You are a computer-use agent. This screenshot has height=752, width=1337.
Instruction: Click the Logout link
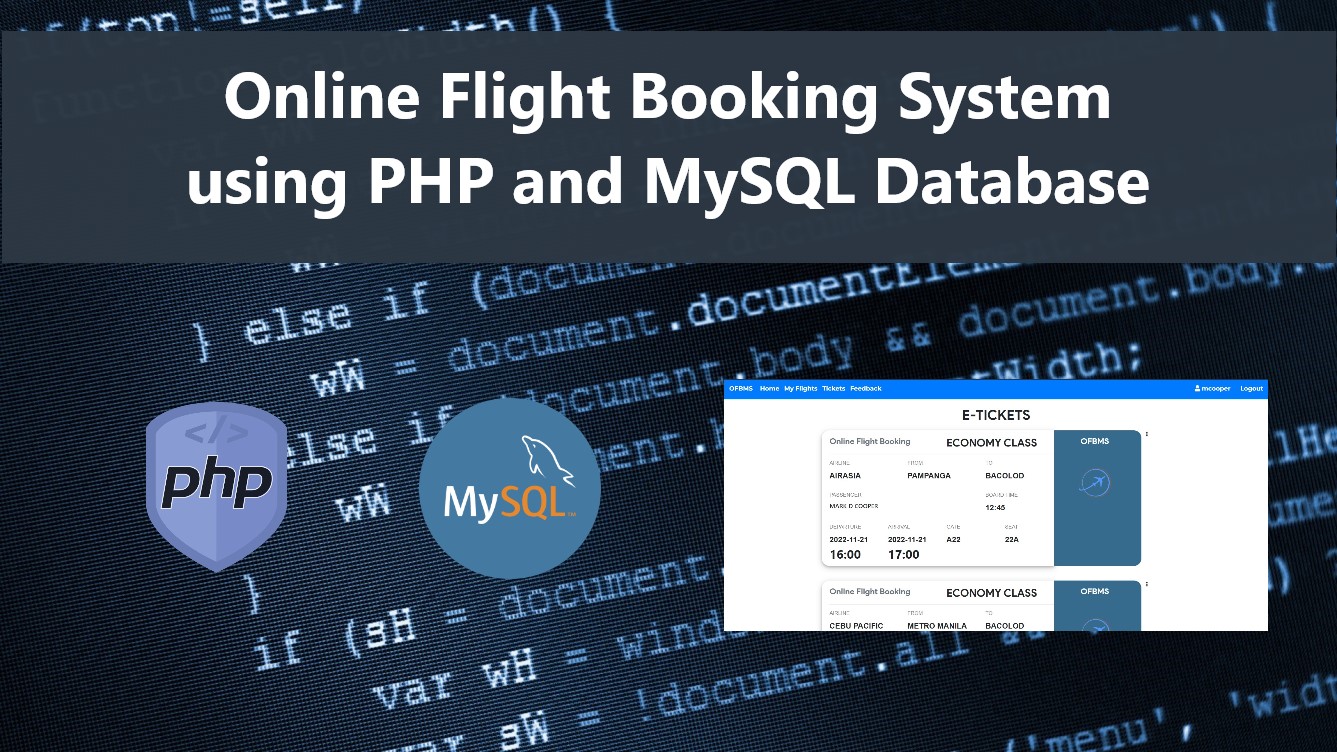[x=1251, y=389]
